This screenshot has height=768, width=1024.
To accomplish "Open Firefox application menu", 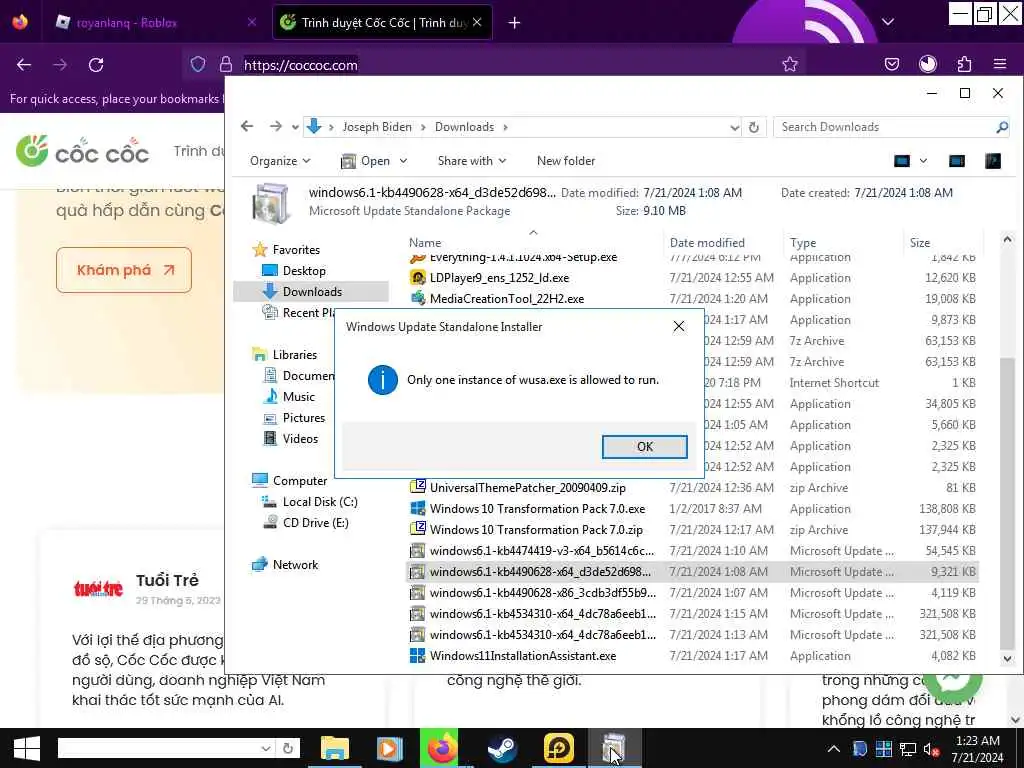I will (999, 64).
